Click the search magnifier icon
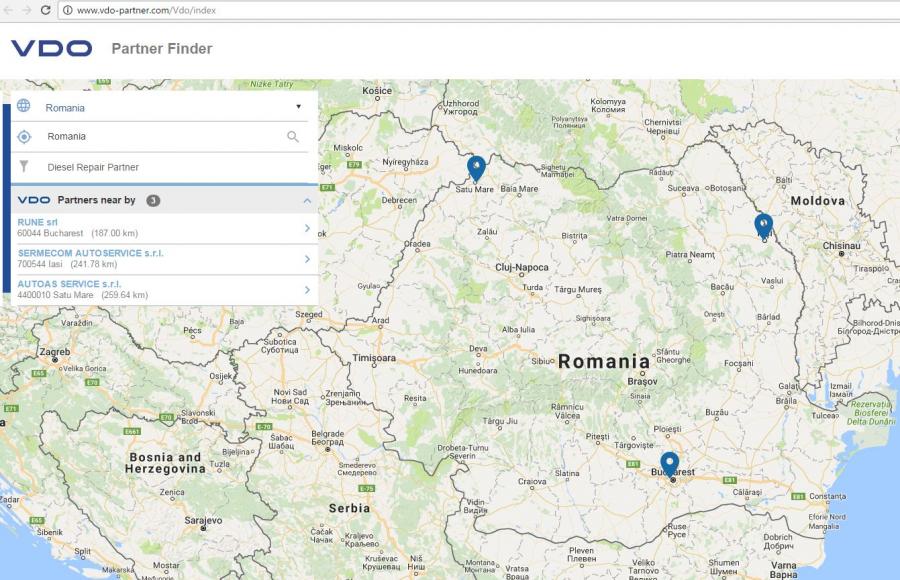The height and width of the screenshot is (580, 900). point(293,137)
